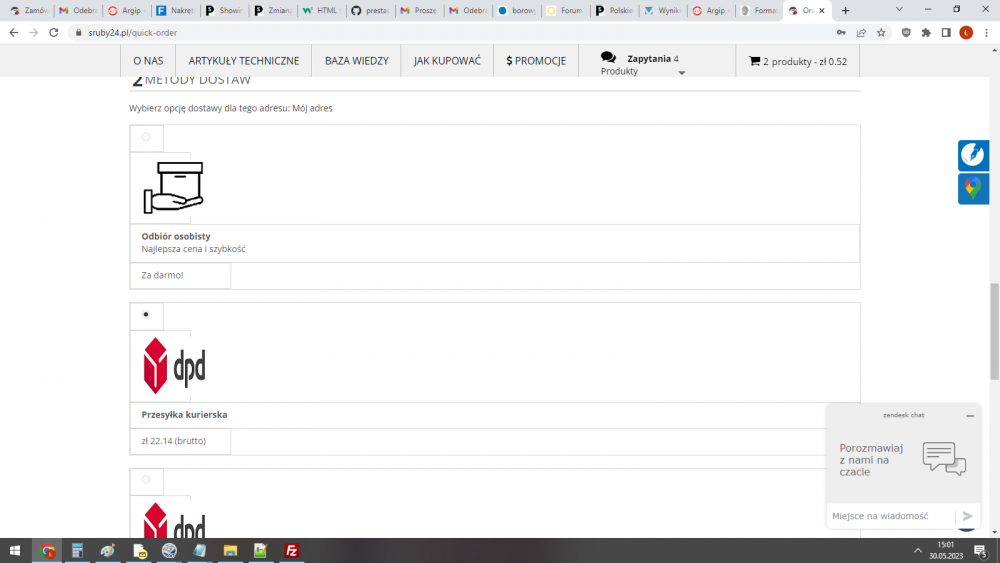Bookmark this page star icon
This screenshot has height=563, width=1000.
(x=881, y=33)
